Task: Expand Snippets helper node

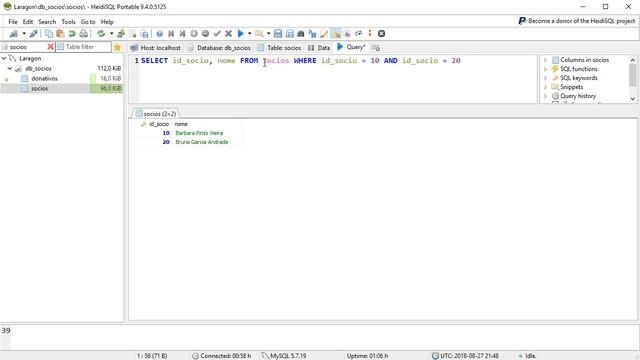Action: (x=545, y=87)
